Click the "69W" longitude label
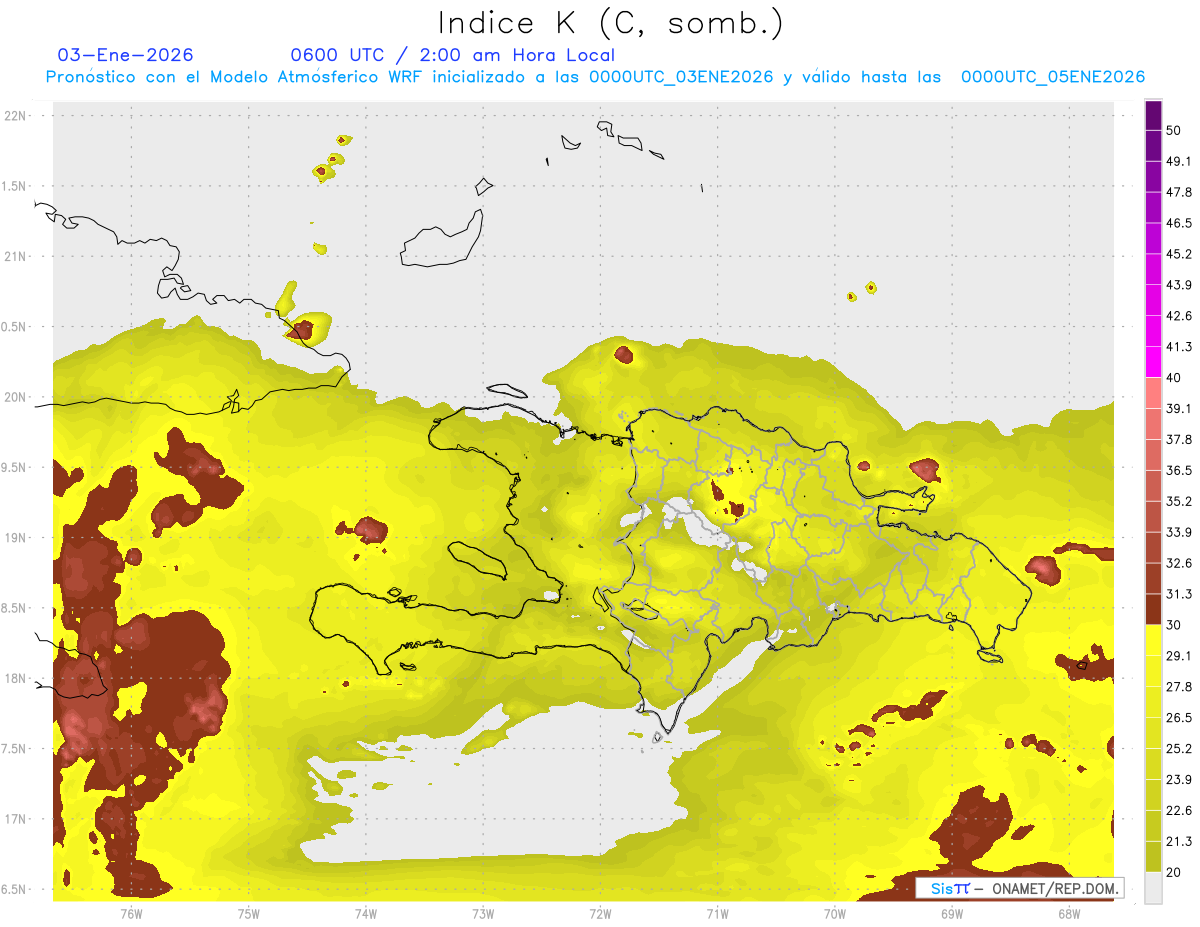This screenshot has width=1200, height=927. click(x=952, y=913)
